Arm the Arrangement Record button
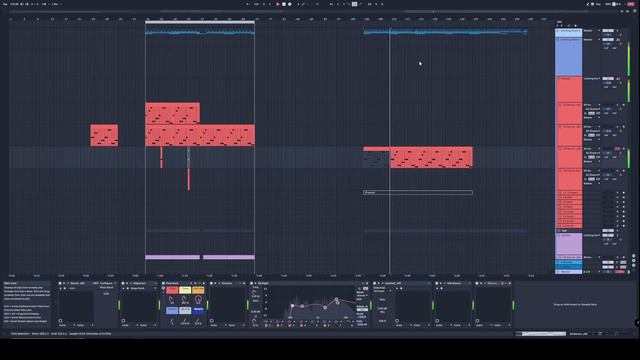 click(x=290, y=4)
